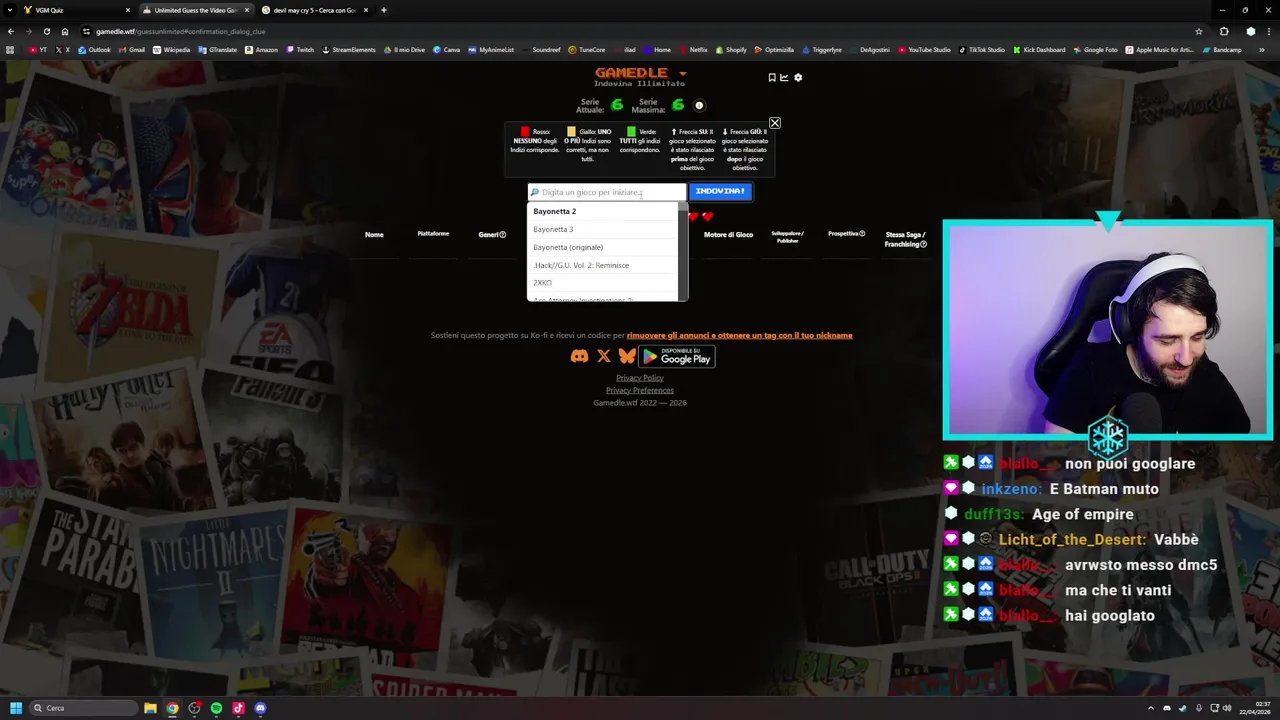
Task: Close the color legend hint box
Action: (774, 123)
